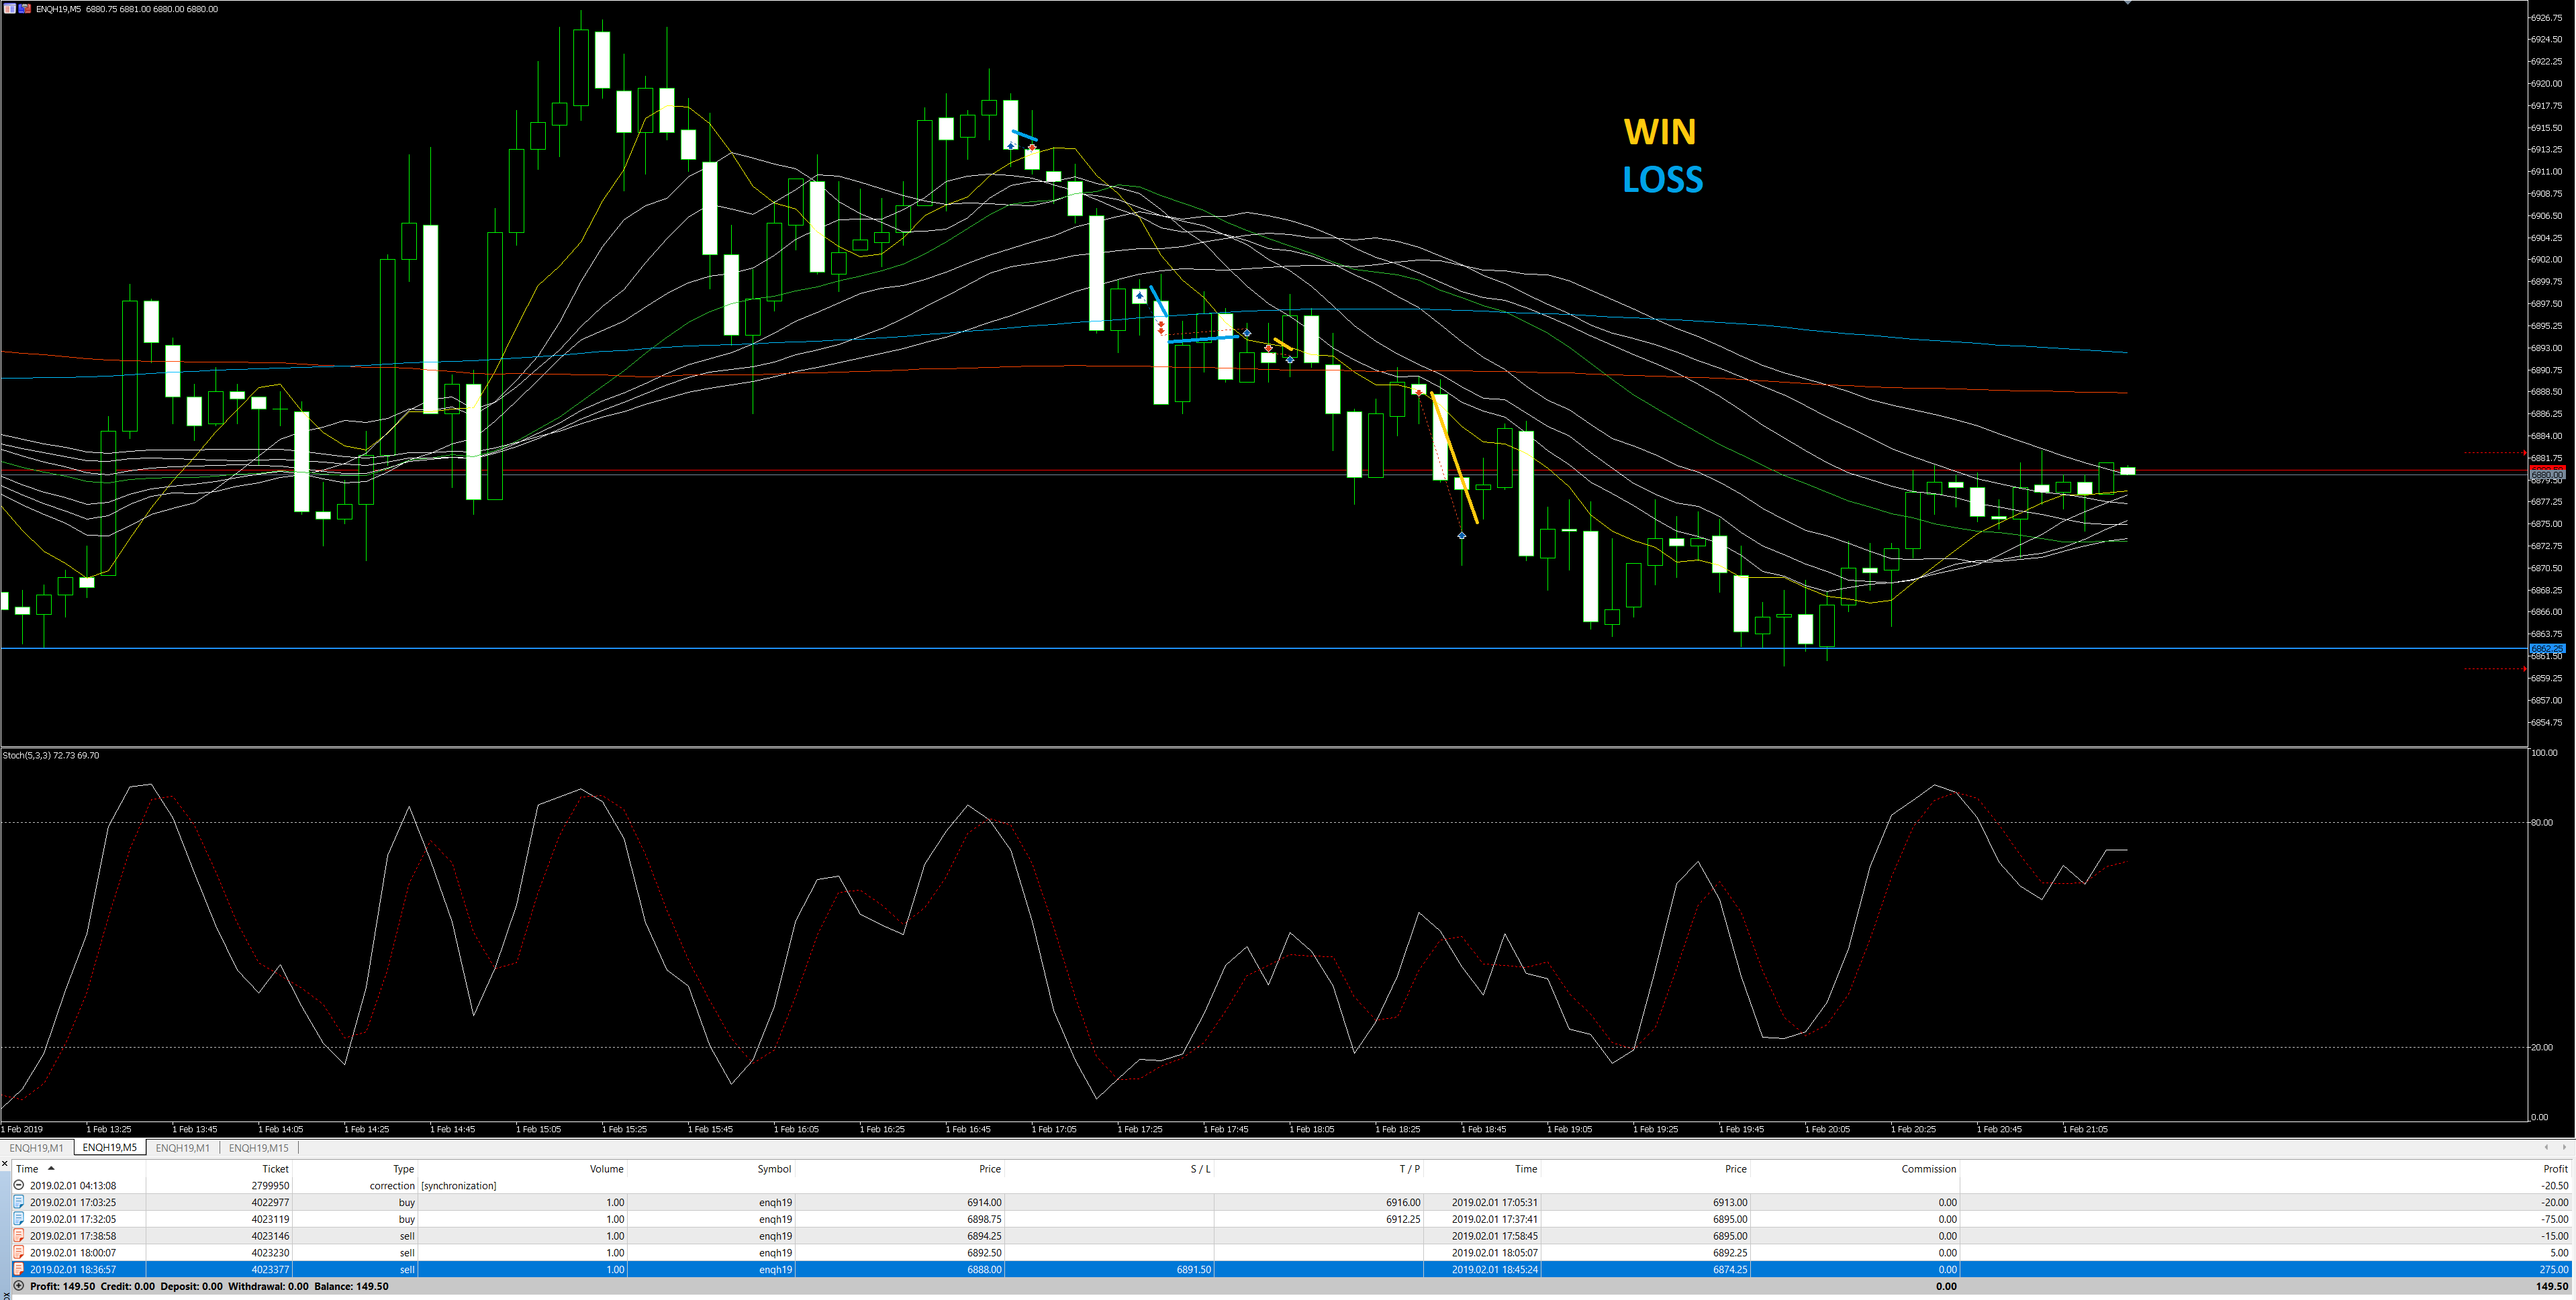Click the open price 6898.75 cell
Viewport: 2576px width, 1300px height.
(984, 1219)
